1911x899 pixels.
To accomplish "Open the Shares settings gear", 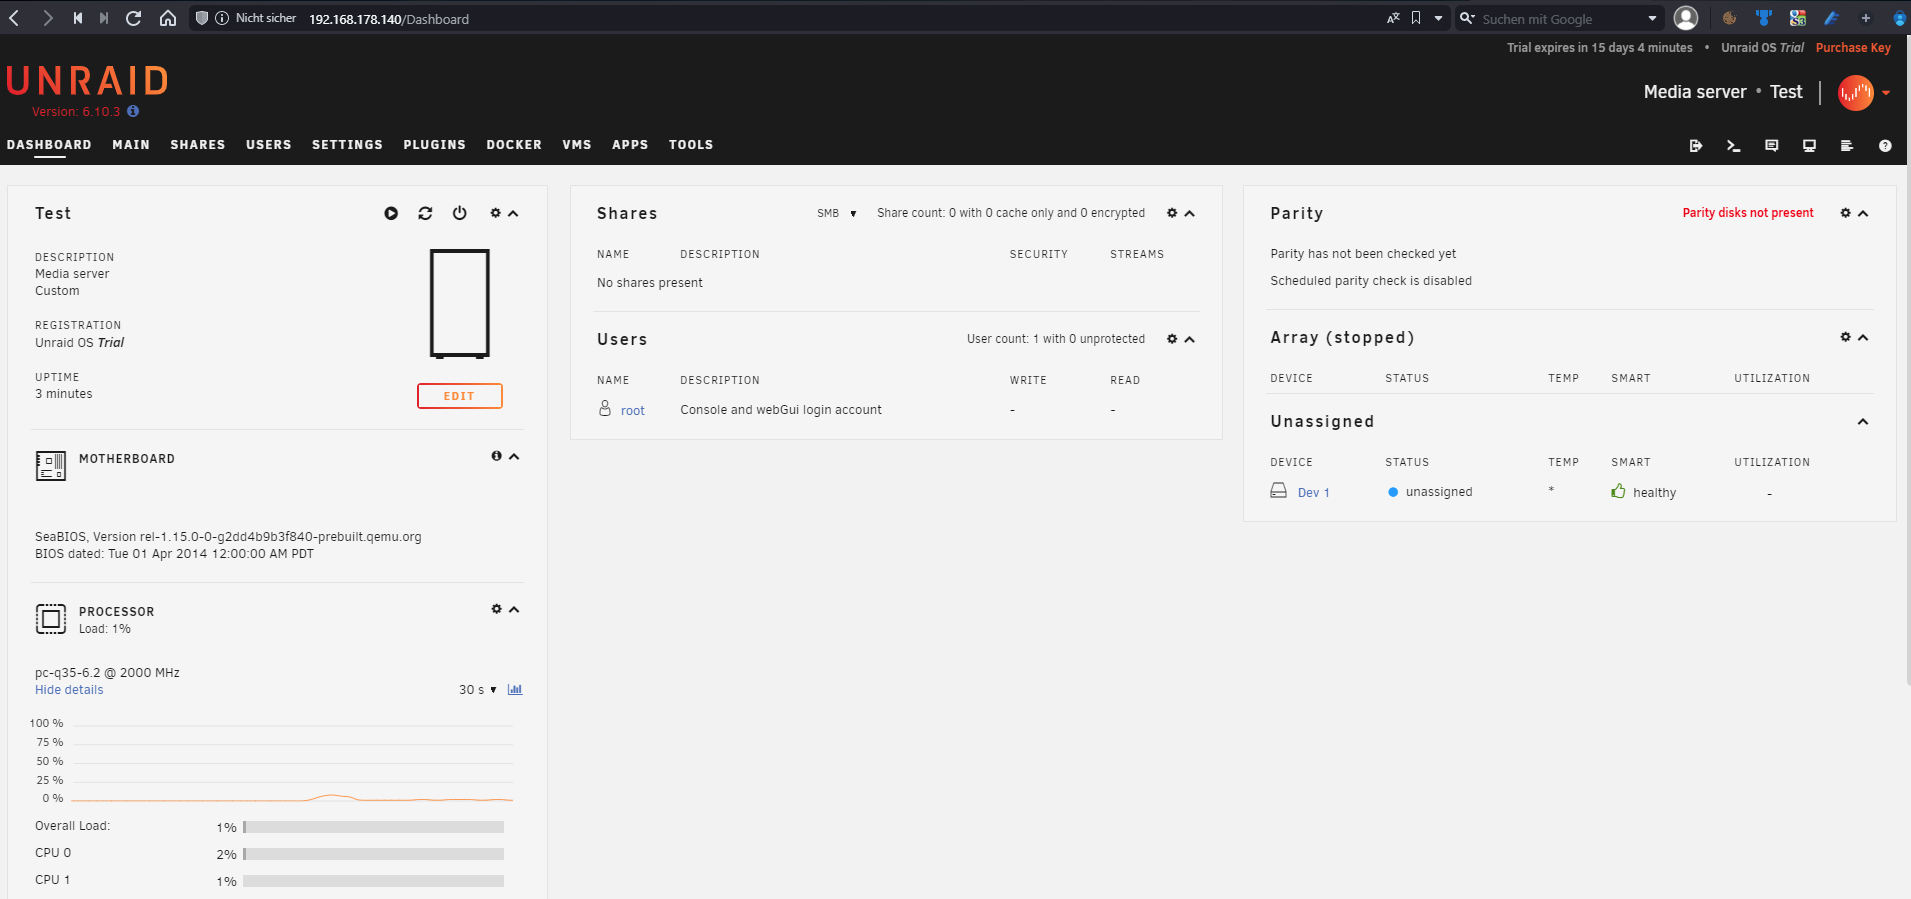I will coord(1172,213).
